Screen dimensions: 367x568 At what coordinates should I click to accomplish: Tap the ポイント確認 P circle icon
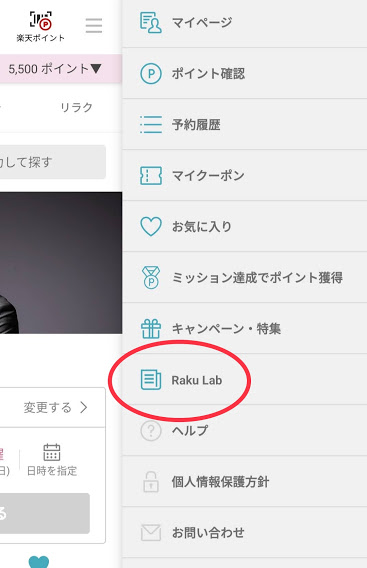pyautogui.click(x=151, y=74)
